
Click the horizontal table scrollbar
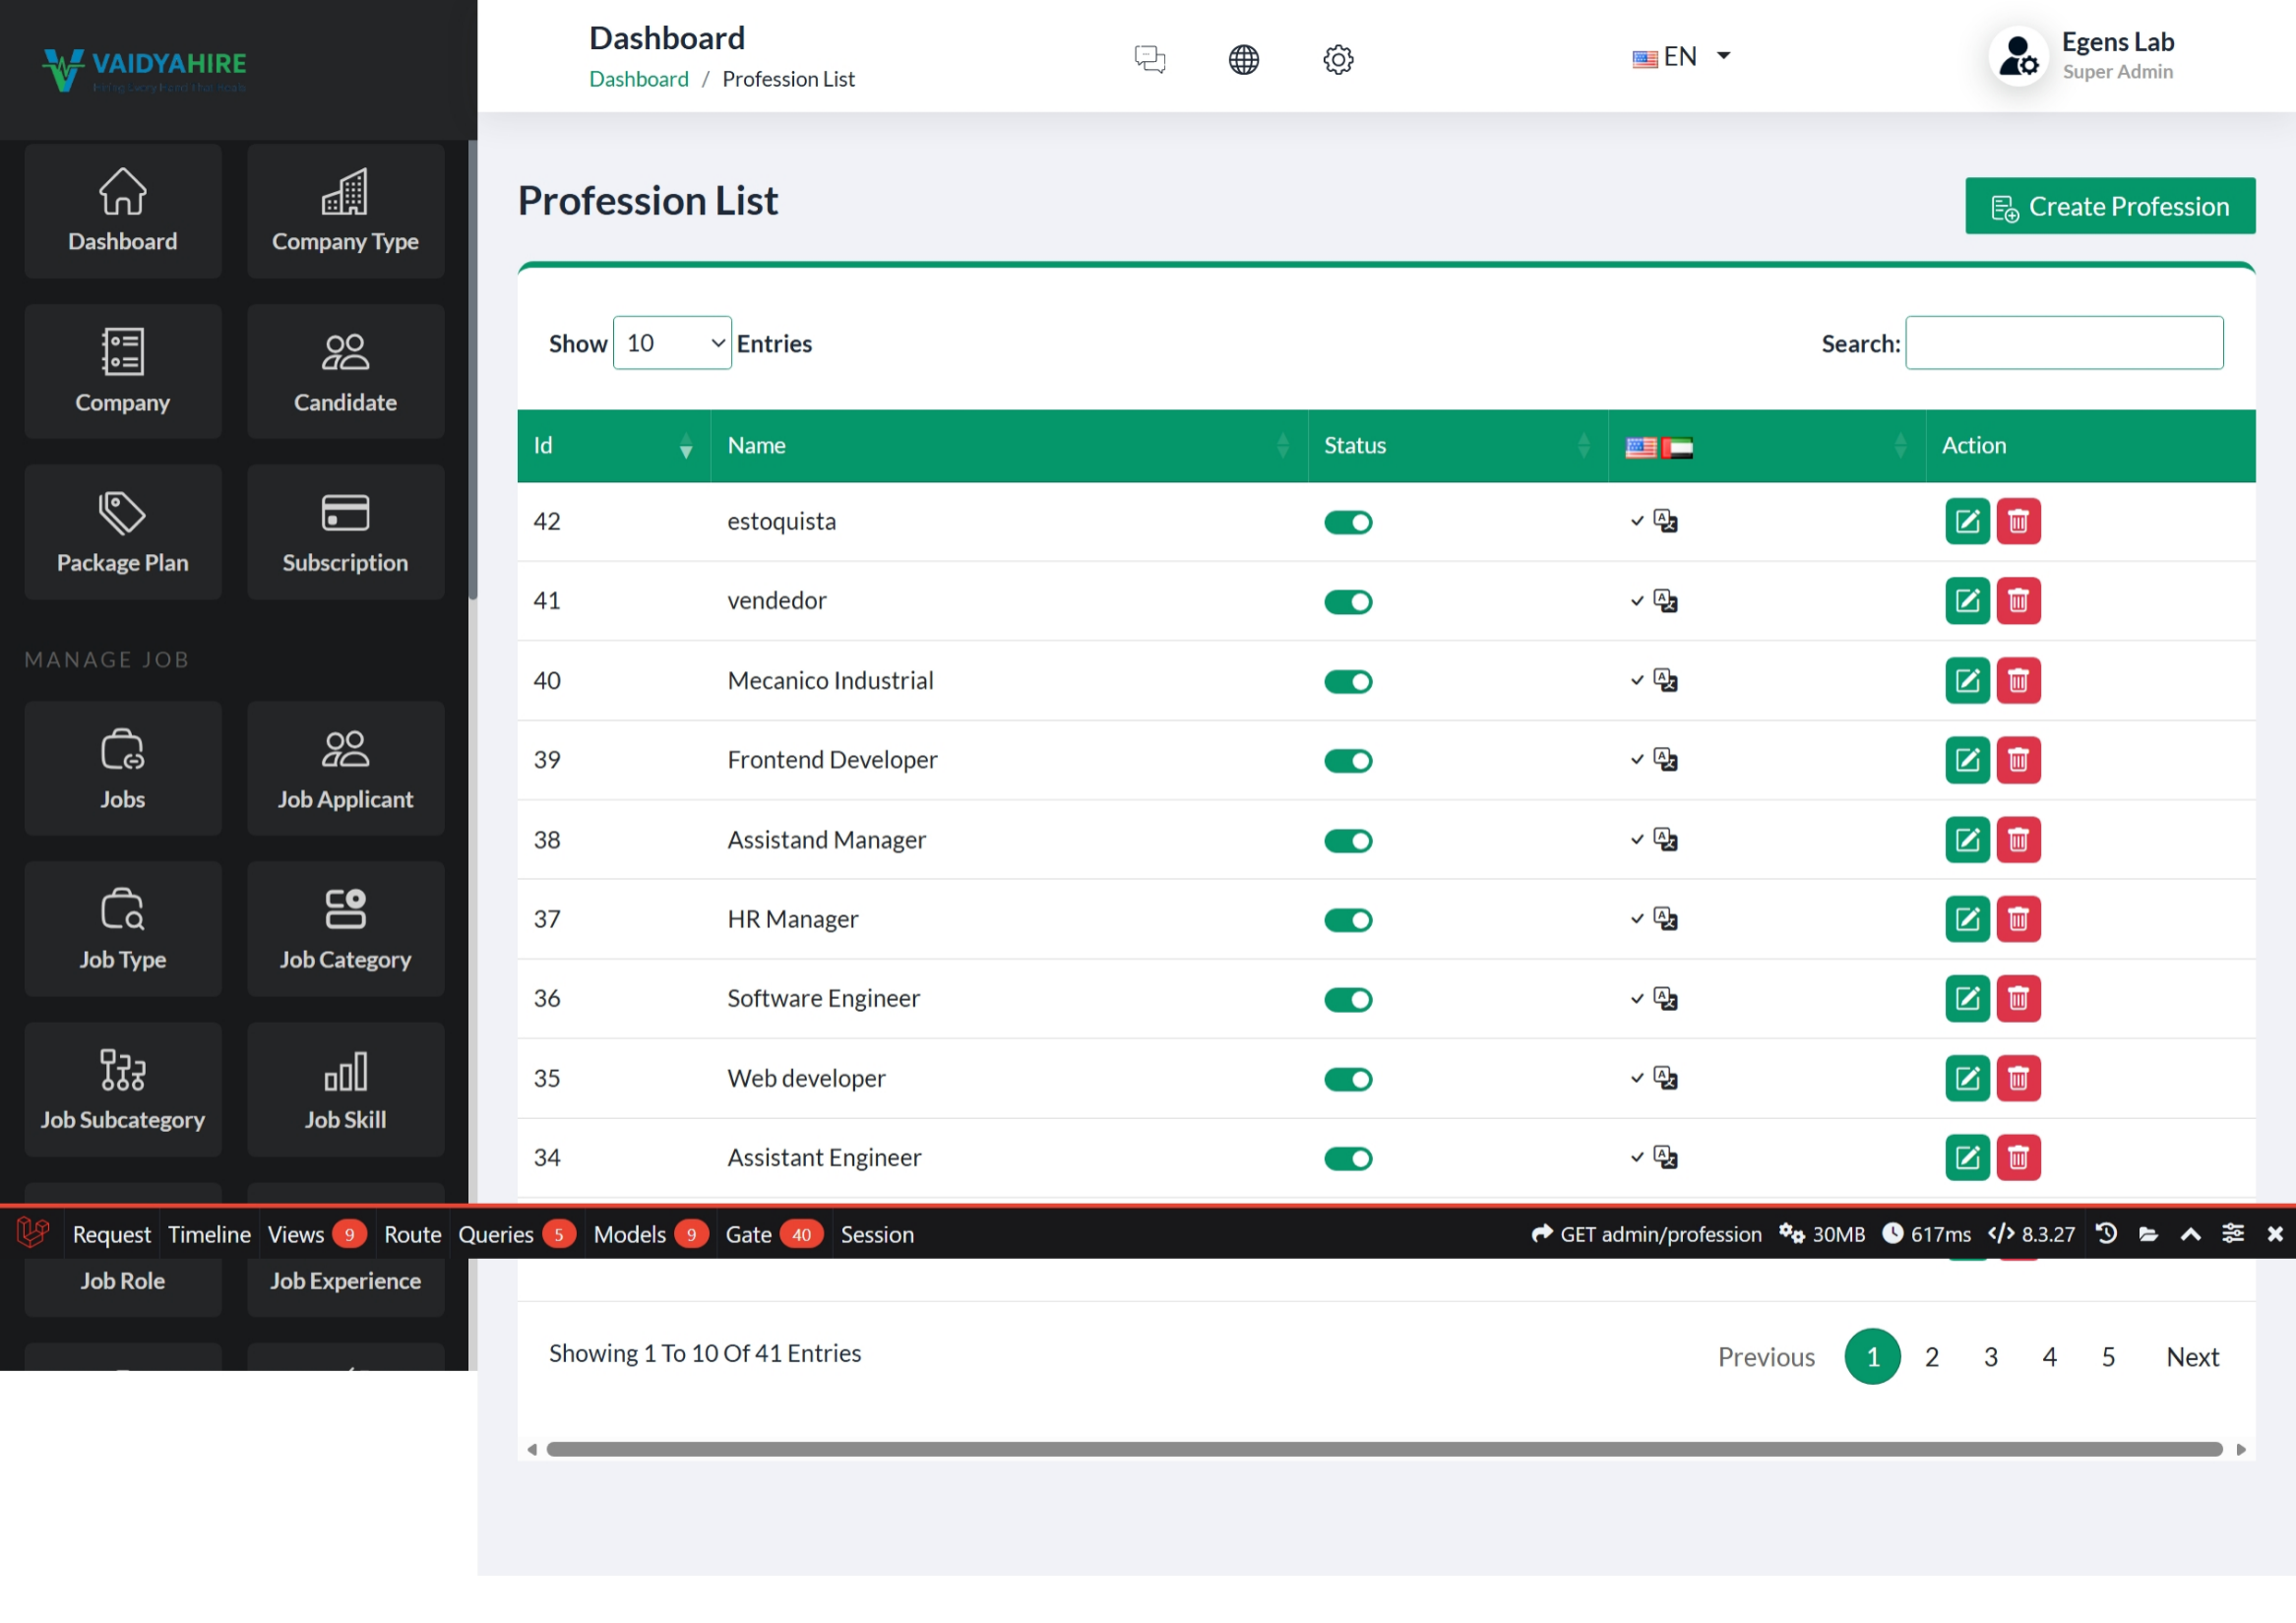1384,1449
